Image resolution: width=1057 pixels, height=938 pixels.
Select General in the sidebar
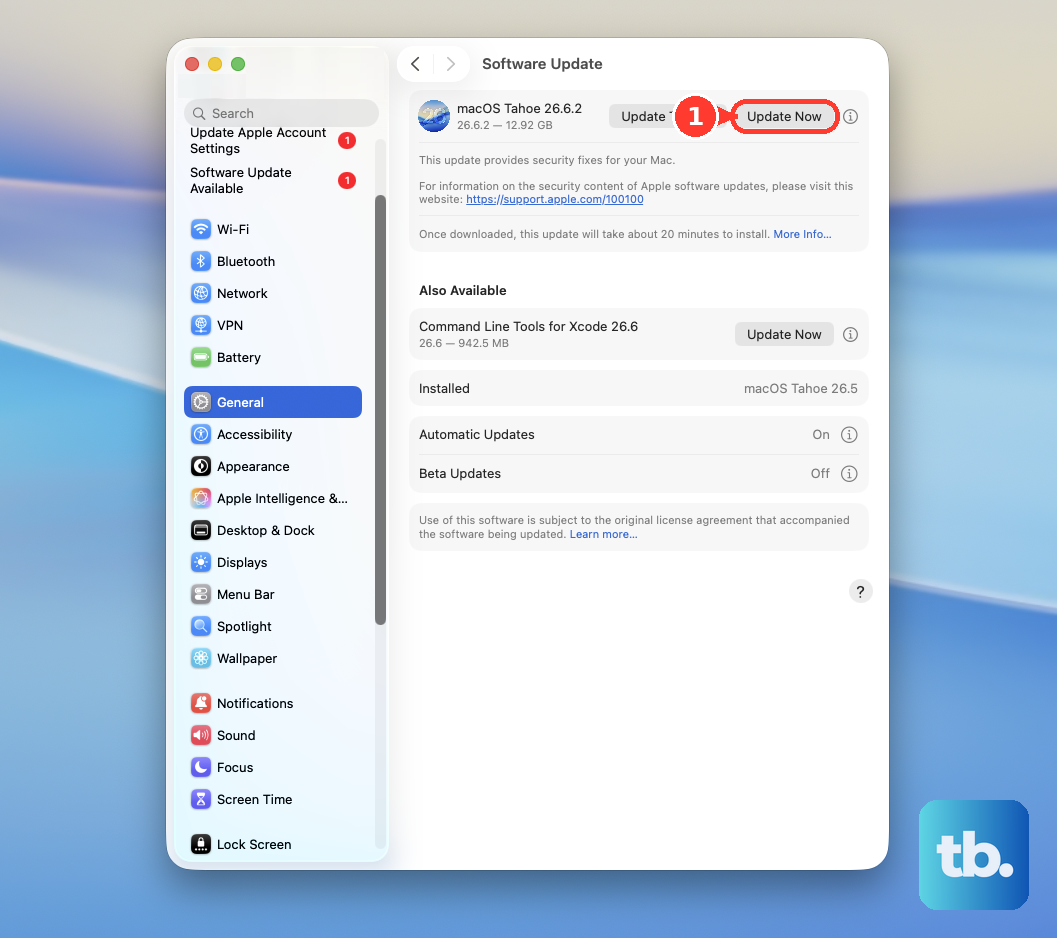coord(272,402)
